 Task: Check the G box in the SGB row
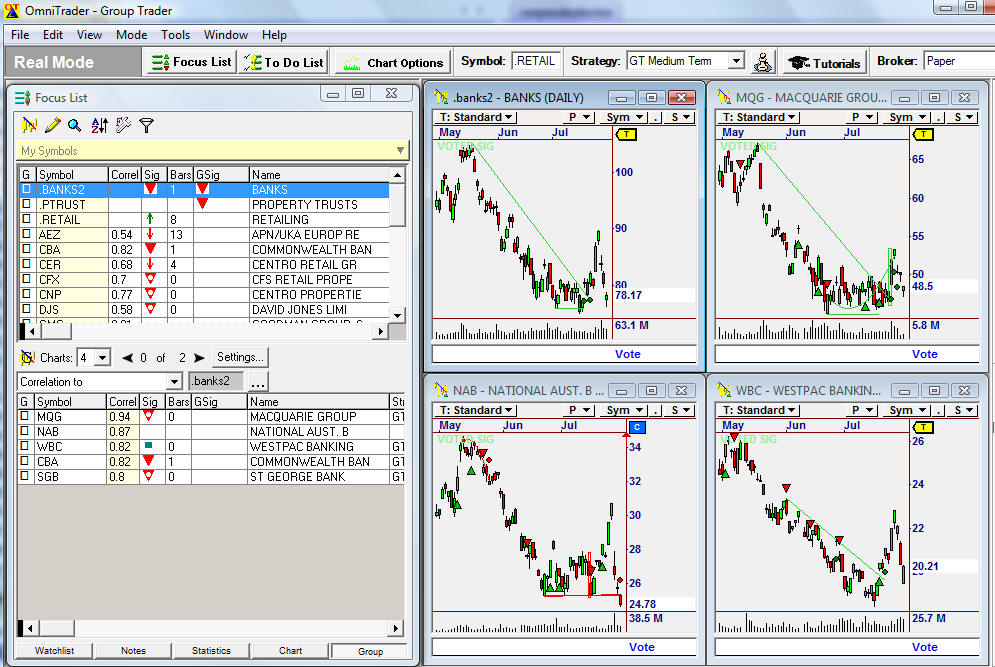coord(24,476)
